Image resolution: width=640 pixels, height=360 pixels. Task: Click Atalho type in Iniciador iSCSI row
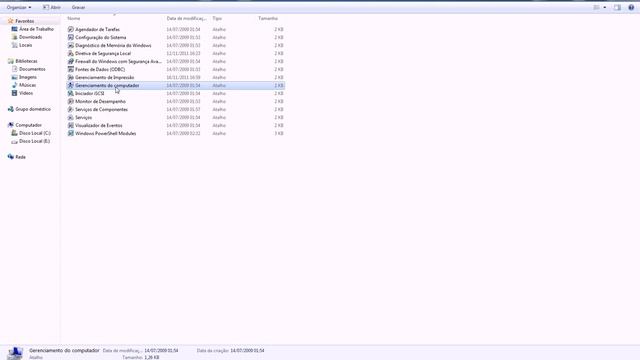(x=219, y=93)
